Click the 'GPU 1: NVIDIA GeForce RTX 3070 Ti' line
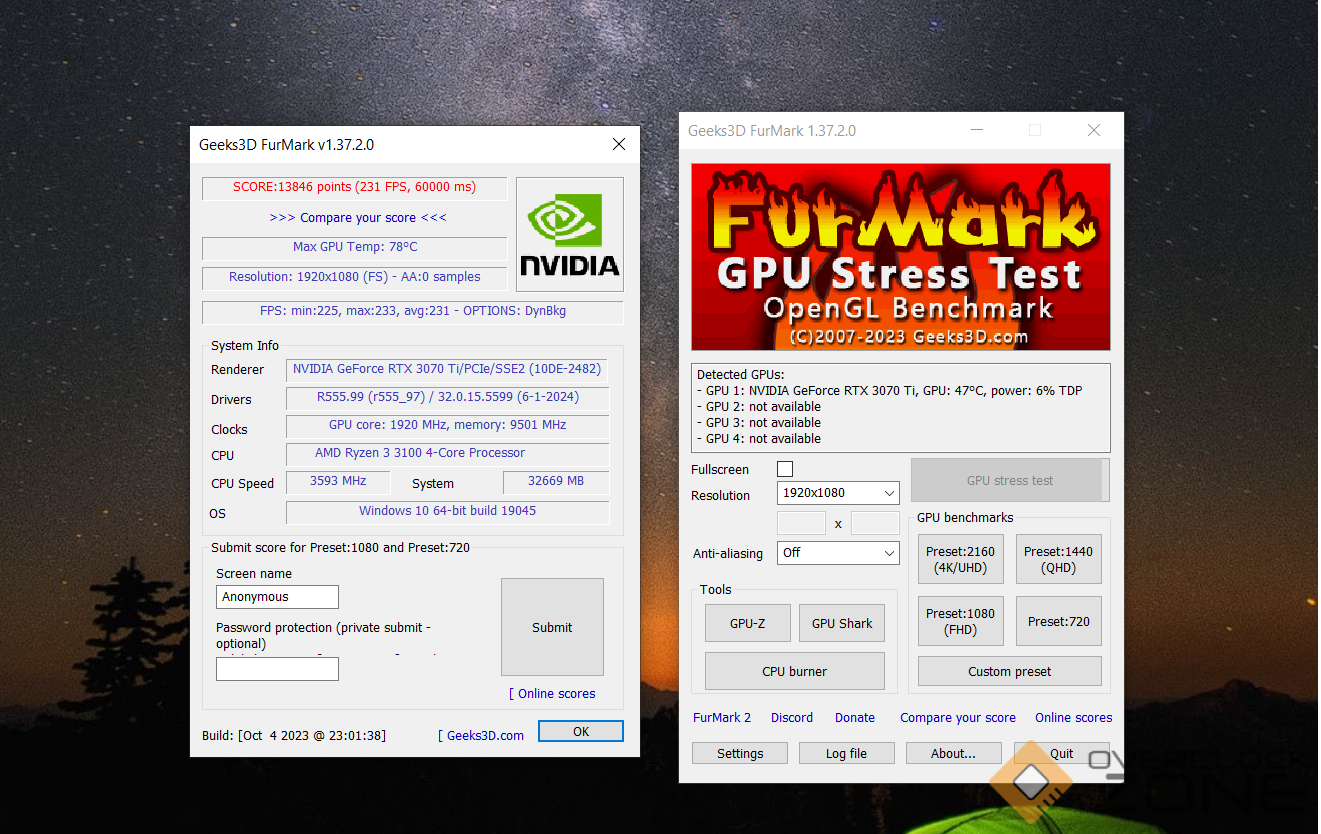Image resolution: width=1321 pixels, height=834 pixels. click(889, 391)
